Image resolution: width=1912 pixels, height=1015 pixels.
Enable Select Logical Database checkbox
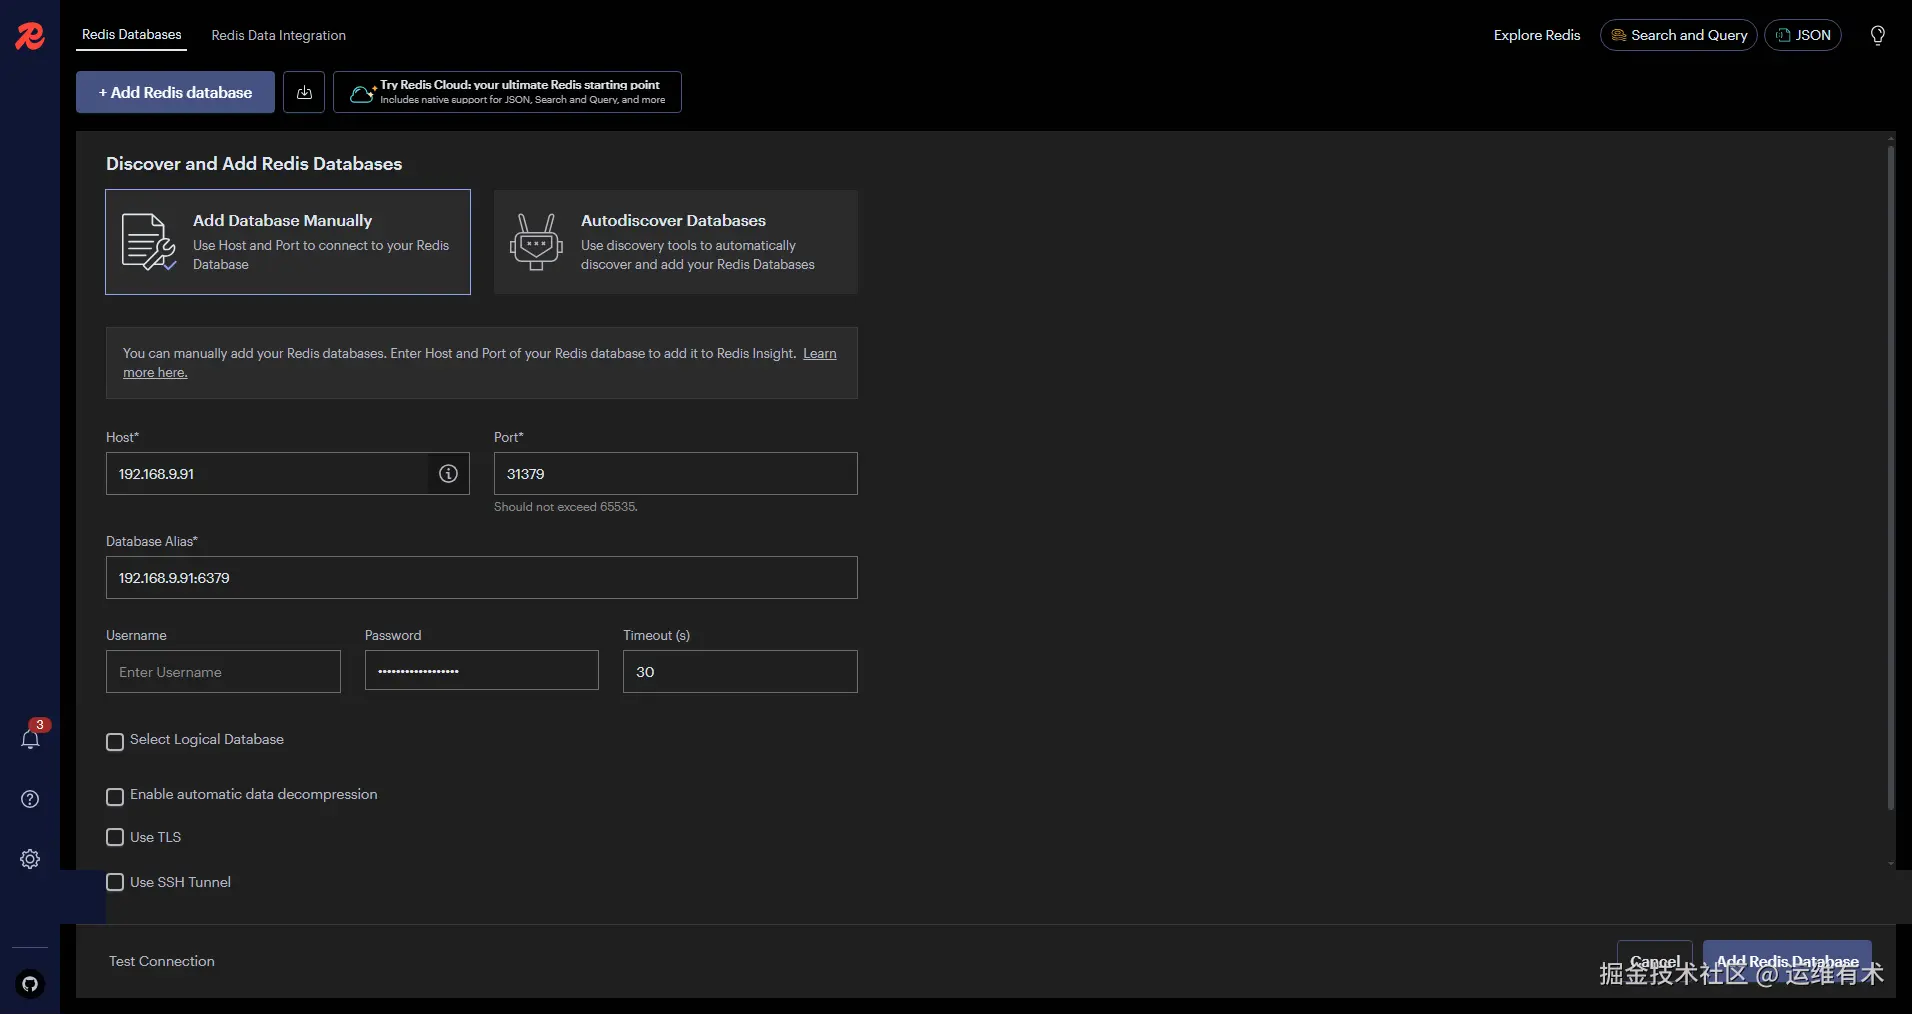(x=115, y=741)
